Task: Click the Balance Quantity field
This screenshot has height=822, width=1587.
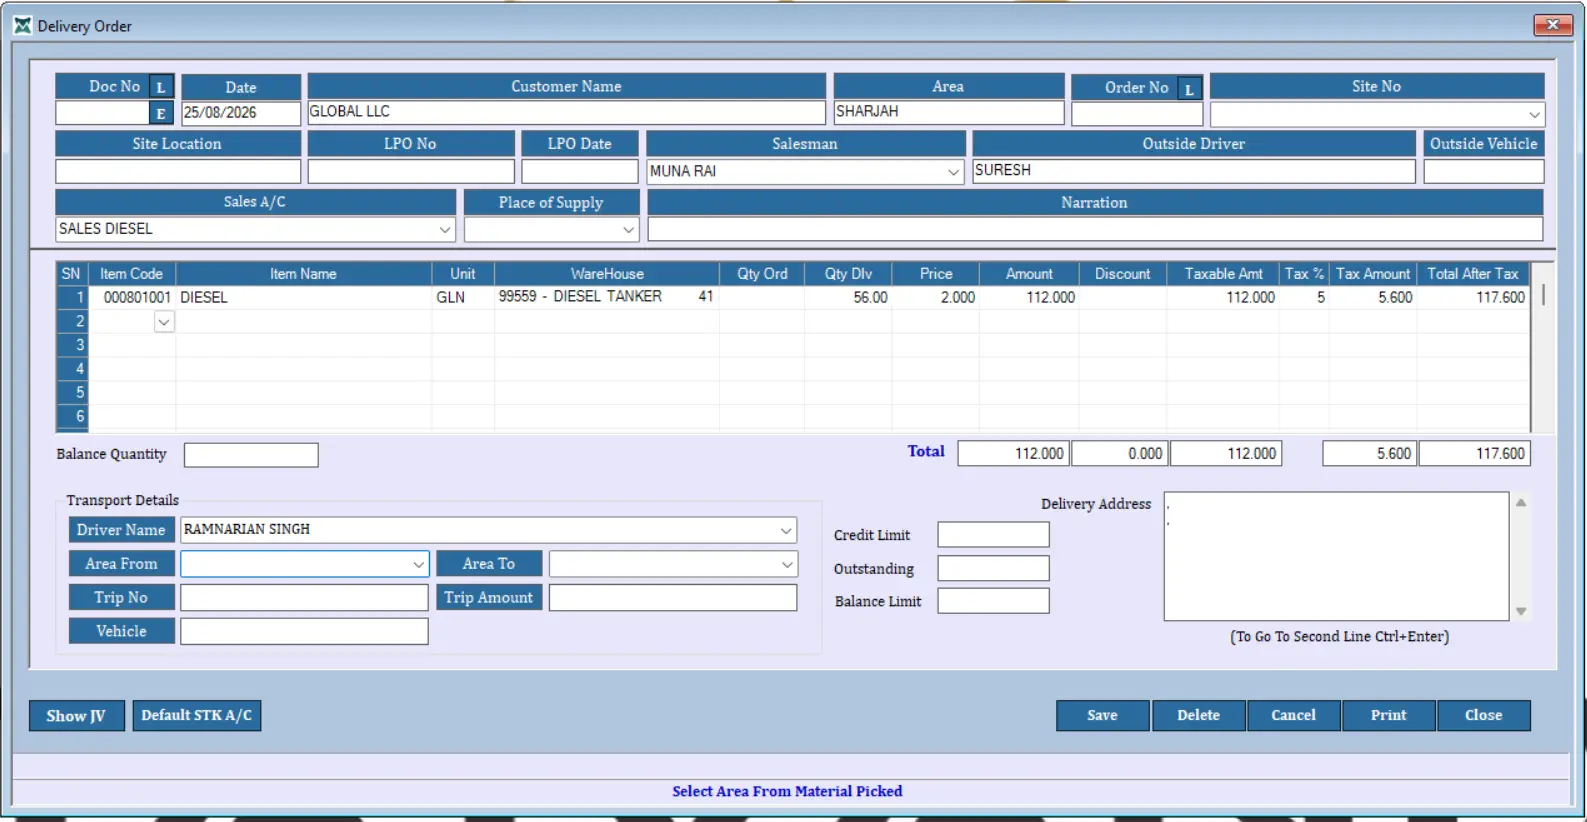Action: 251,455
